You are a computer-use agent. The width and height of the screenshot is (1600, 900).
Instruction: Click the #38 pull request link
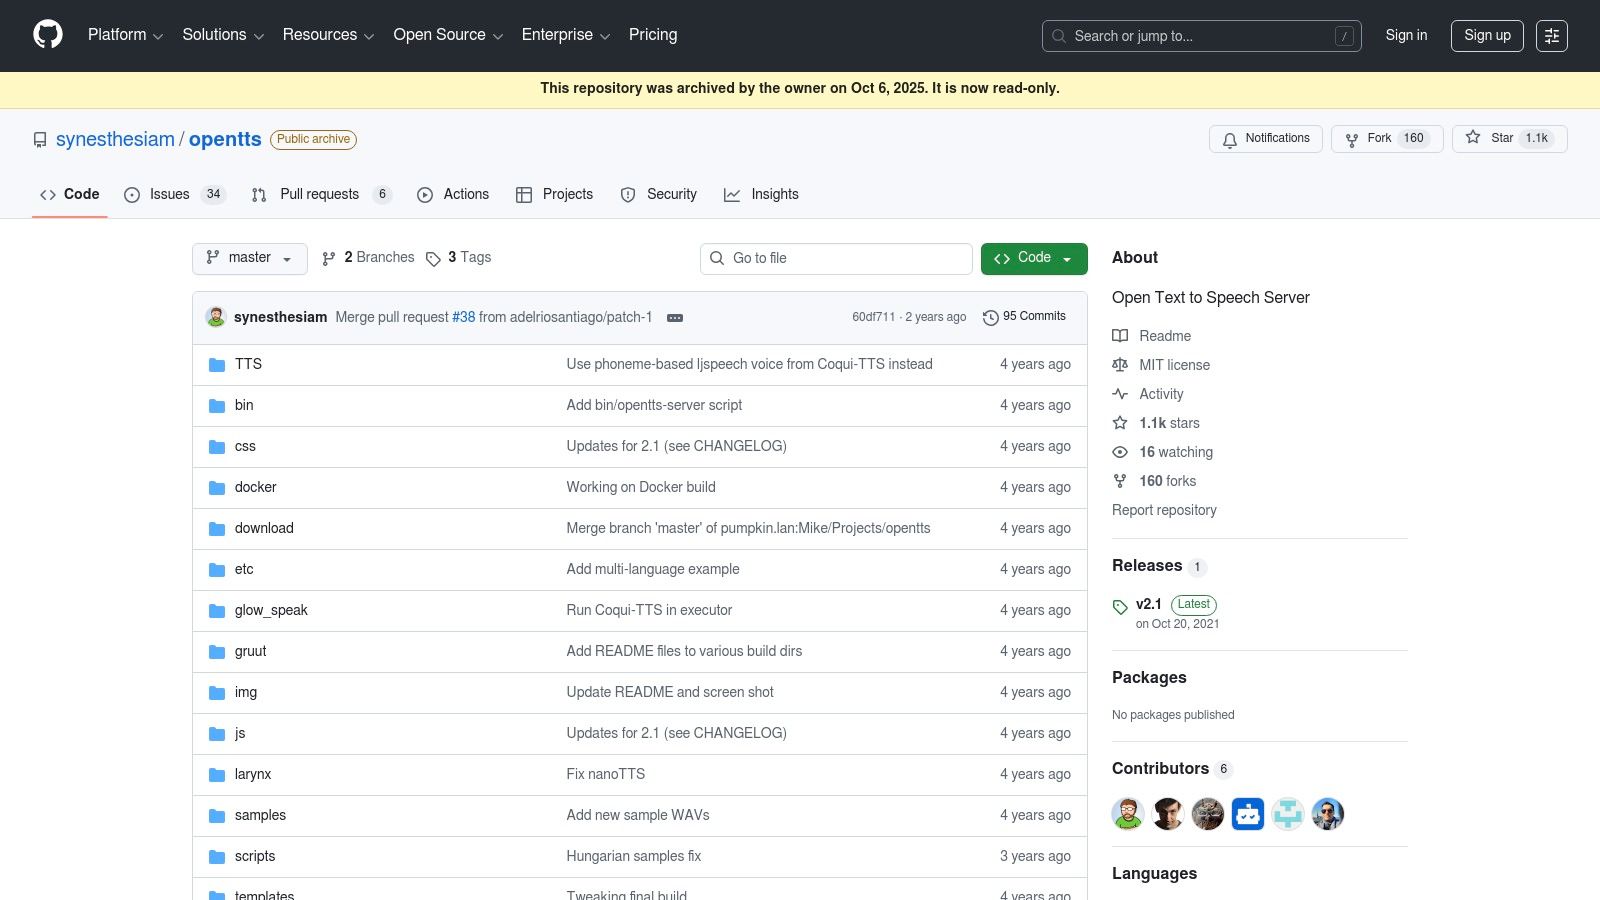pos(463,317)
